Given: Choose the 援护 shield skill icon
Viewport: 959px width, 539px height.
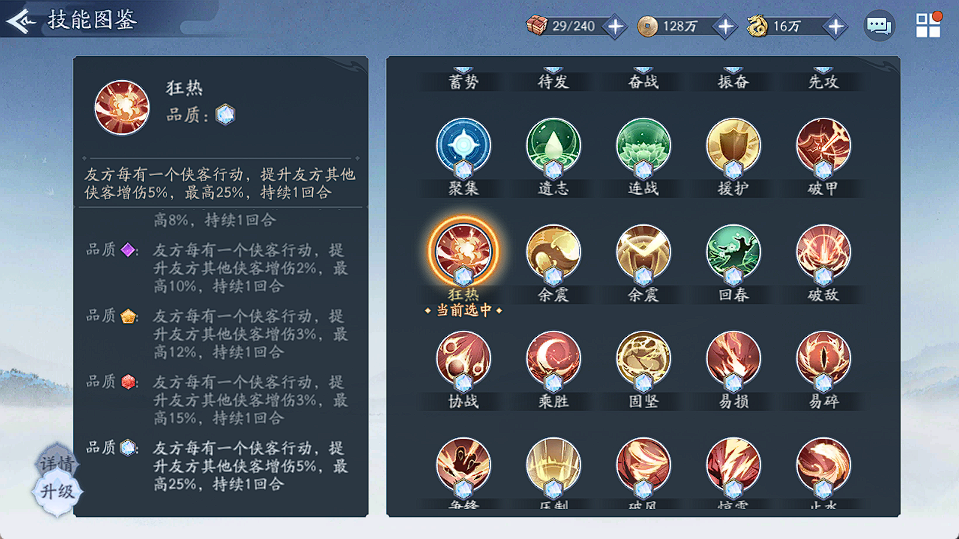Looking at the screenshot, I should [733, 147].
